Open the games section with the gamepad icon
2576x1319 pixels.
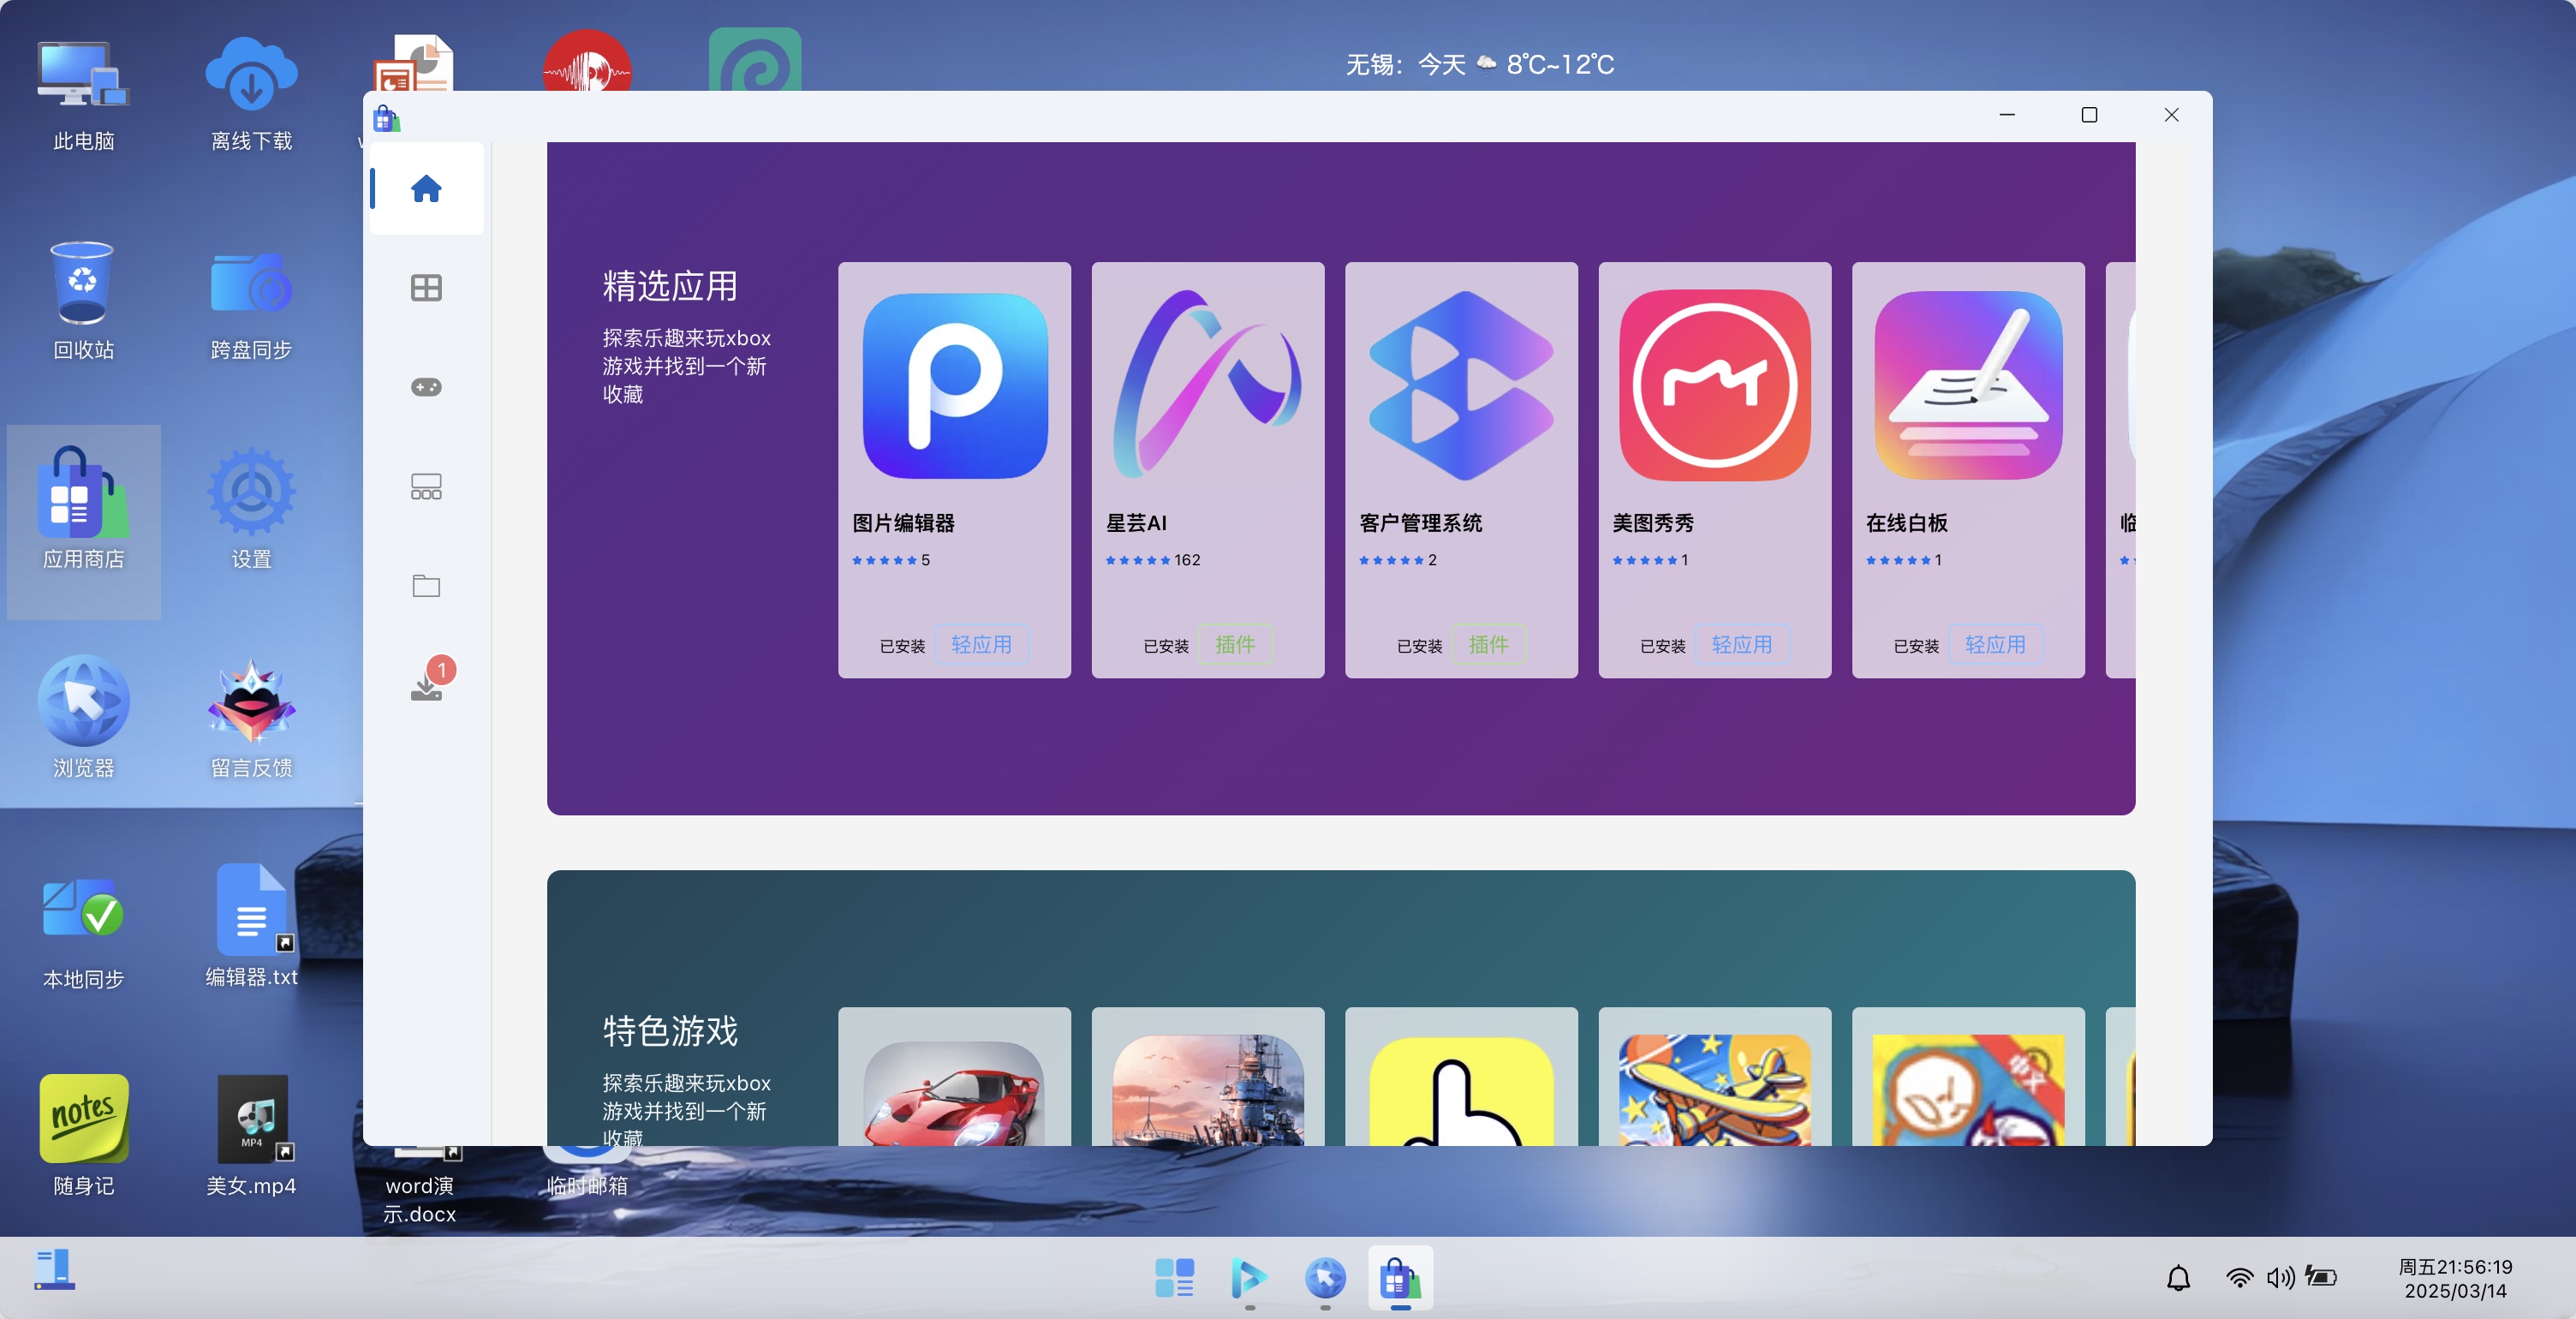(426, 387)
